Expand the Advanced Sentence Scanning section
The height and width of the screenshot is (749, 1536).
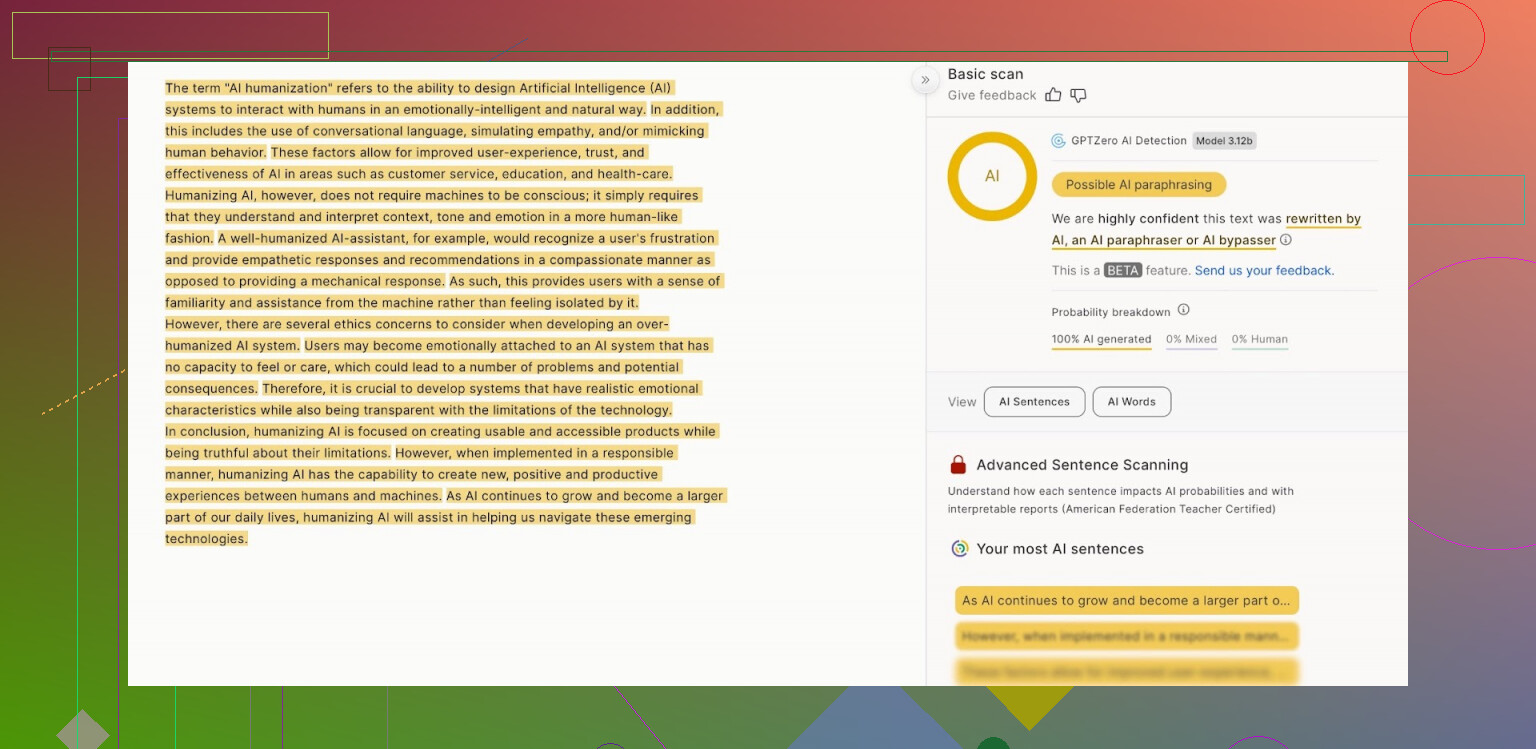pos(1082,465)
